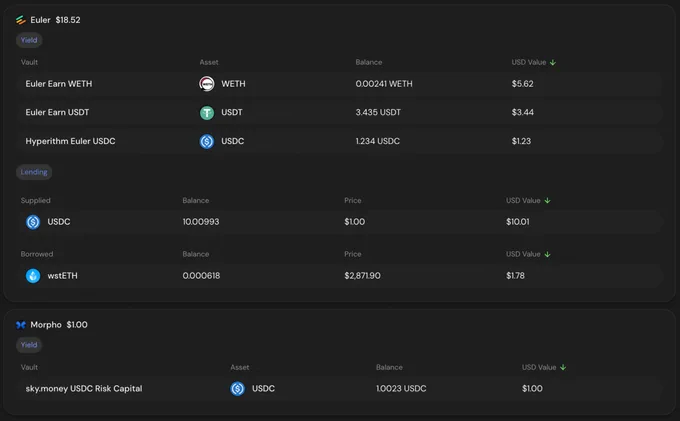Click the Vault column header under Euler
Viewport: 680px width, 421px height.
click(x=29, y=62)
